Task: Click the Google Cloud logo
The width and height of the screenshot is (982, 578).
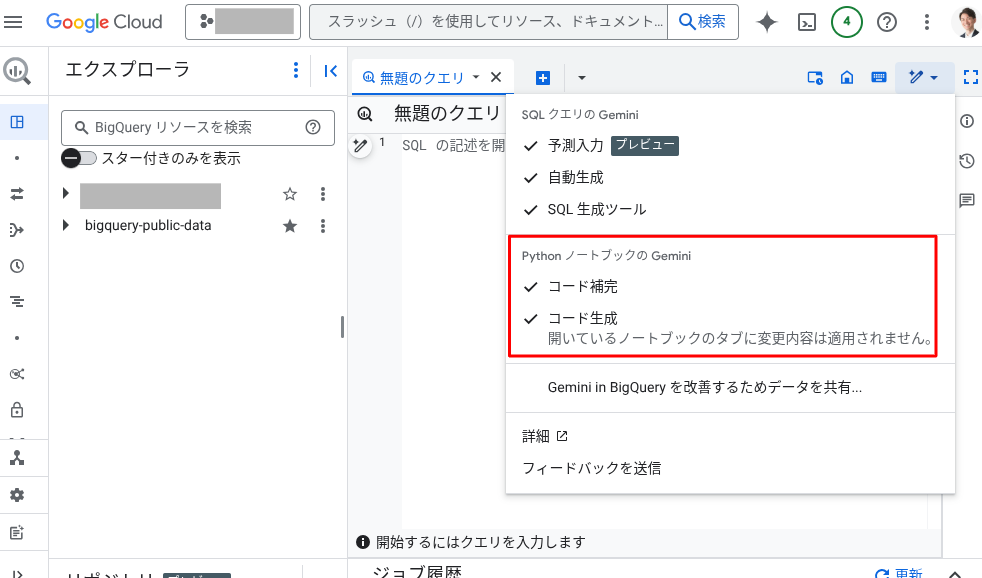Action: pos(104,22)
